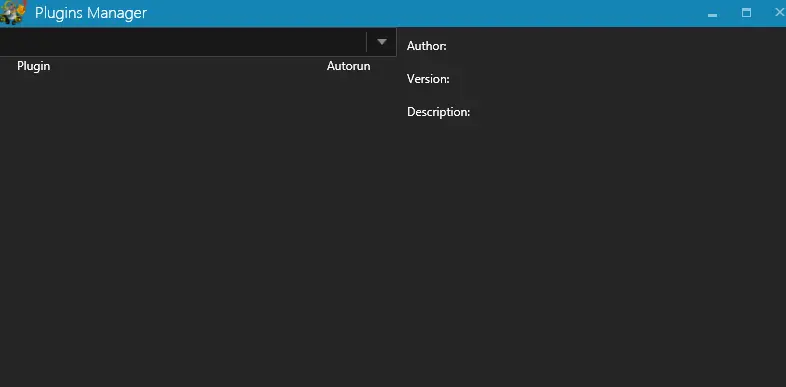The width and height of the screenshot is (786, 387).
Task: Click the Autorun column header
Action: (348, 66)
